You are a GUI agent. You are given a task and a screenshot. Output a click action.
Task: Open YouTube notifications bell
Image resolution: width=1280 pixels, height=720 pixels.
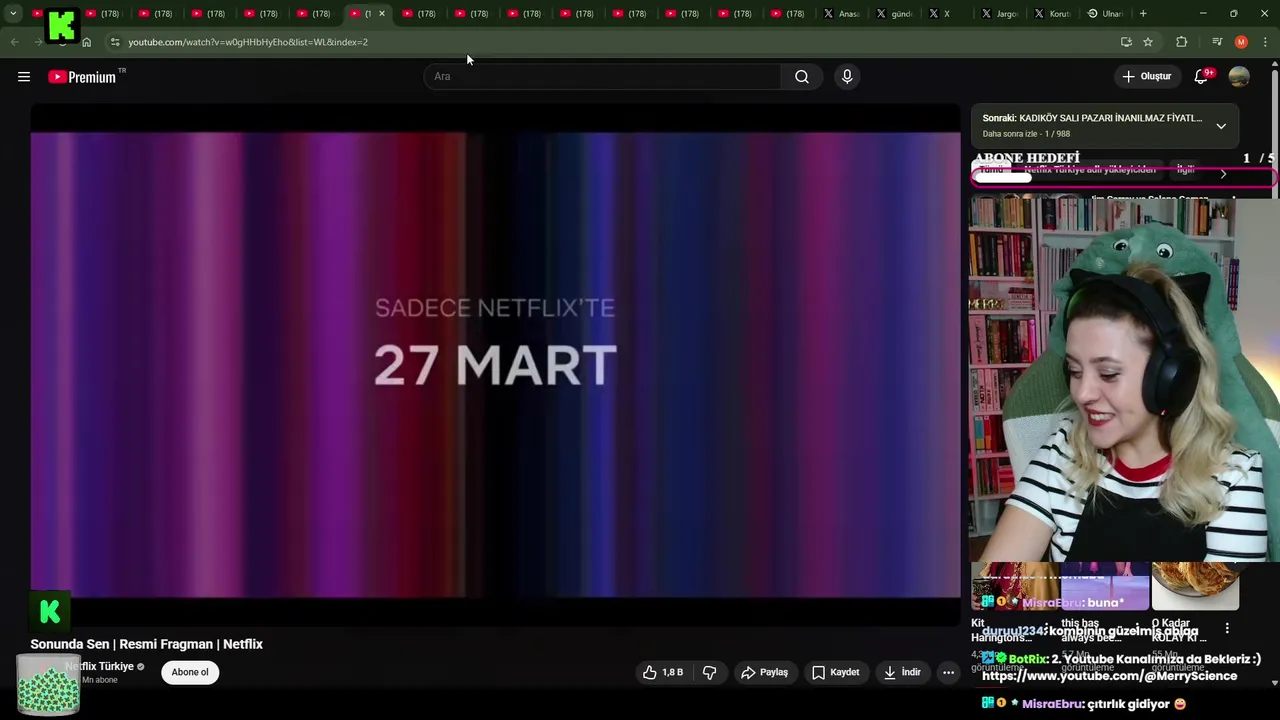click(x=1202, y=77)
